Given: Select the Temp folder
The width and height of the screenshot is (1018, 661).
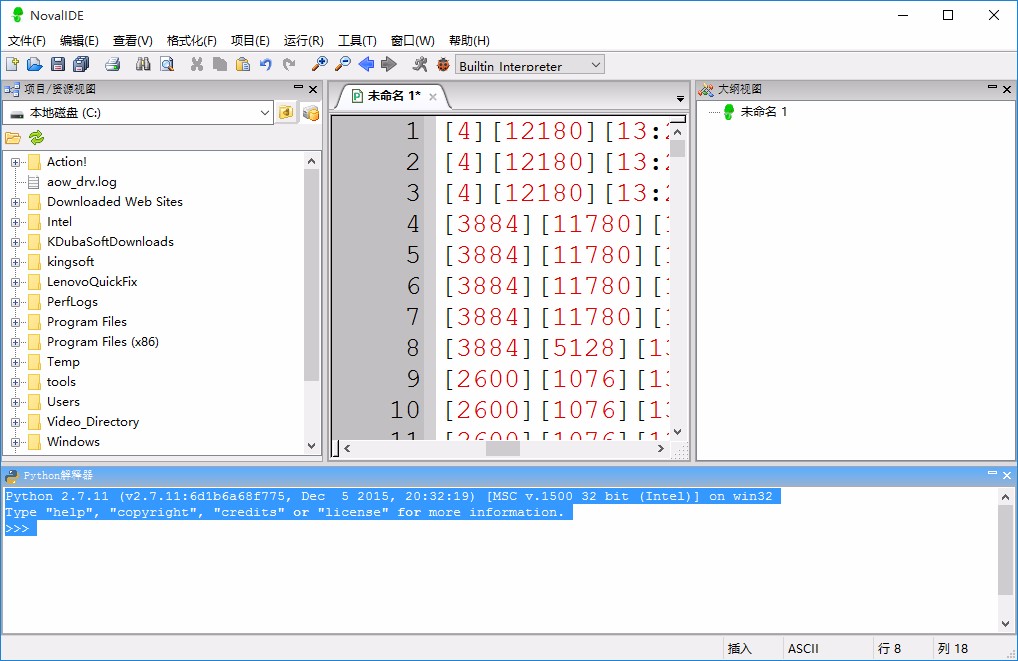Looking at the screenshot, I should [63, 362].
